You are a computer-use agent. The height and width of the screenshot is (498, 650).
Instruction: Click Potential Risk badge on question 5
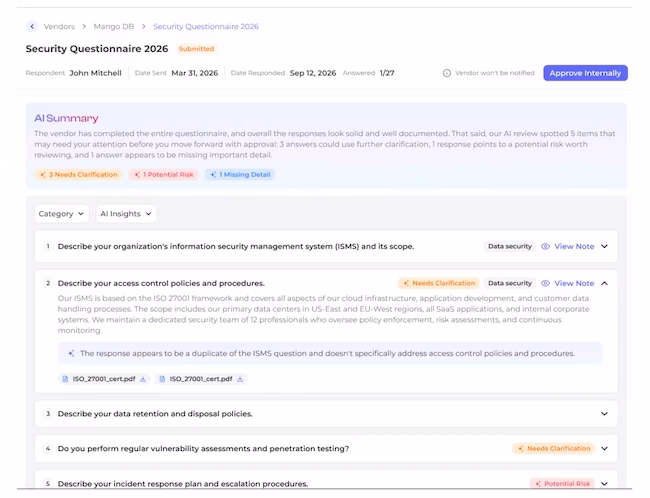pyautogui.click(x=563, y=483)
